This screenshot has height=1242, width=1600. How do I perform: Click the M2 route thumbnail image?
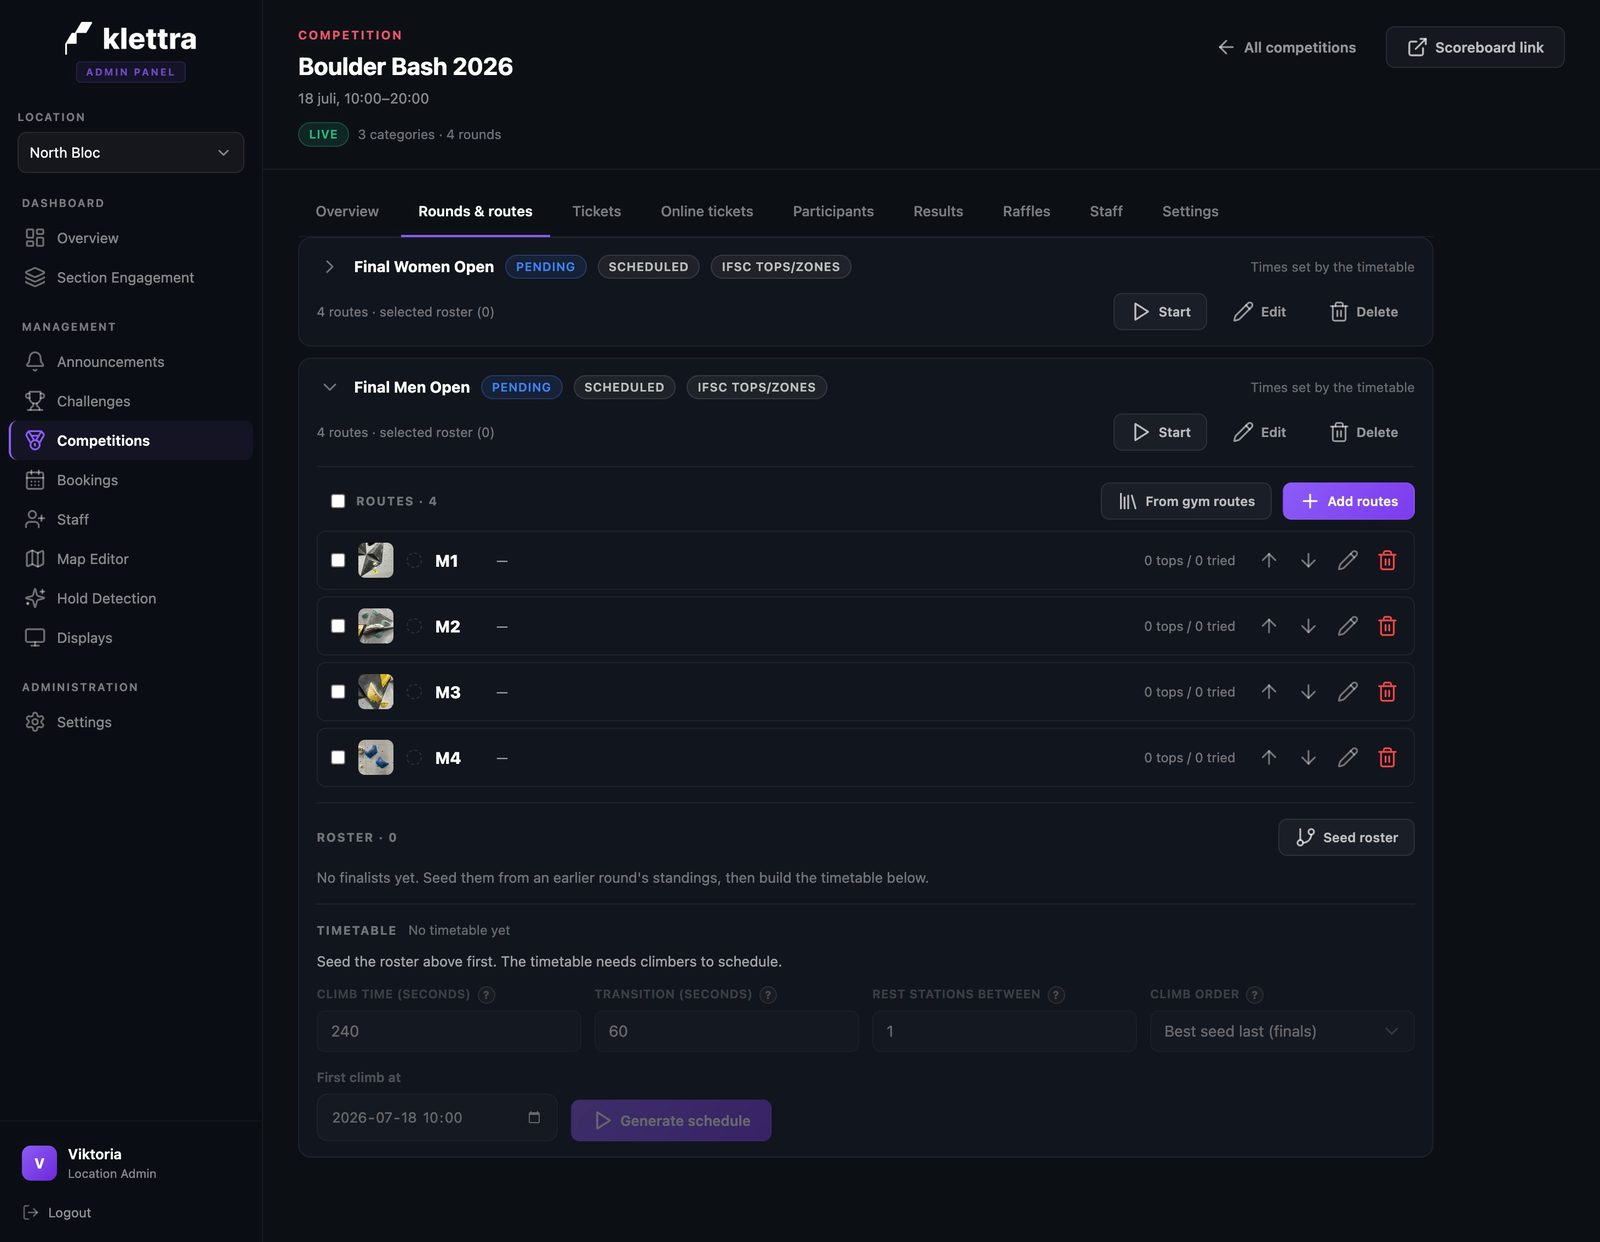[x=376, y=626]
